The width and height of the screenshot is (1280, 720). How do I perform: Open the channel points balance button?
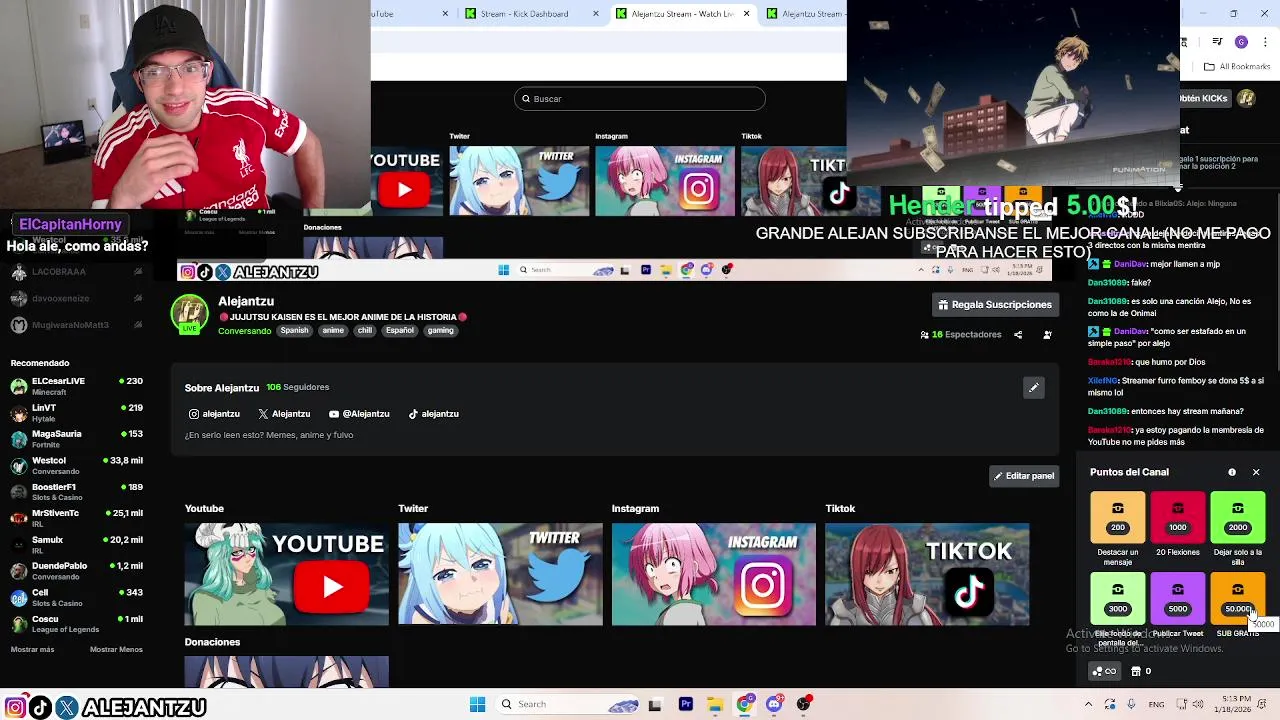1105,671
